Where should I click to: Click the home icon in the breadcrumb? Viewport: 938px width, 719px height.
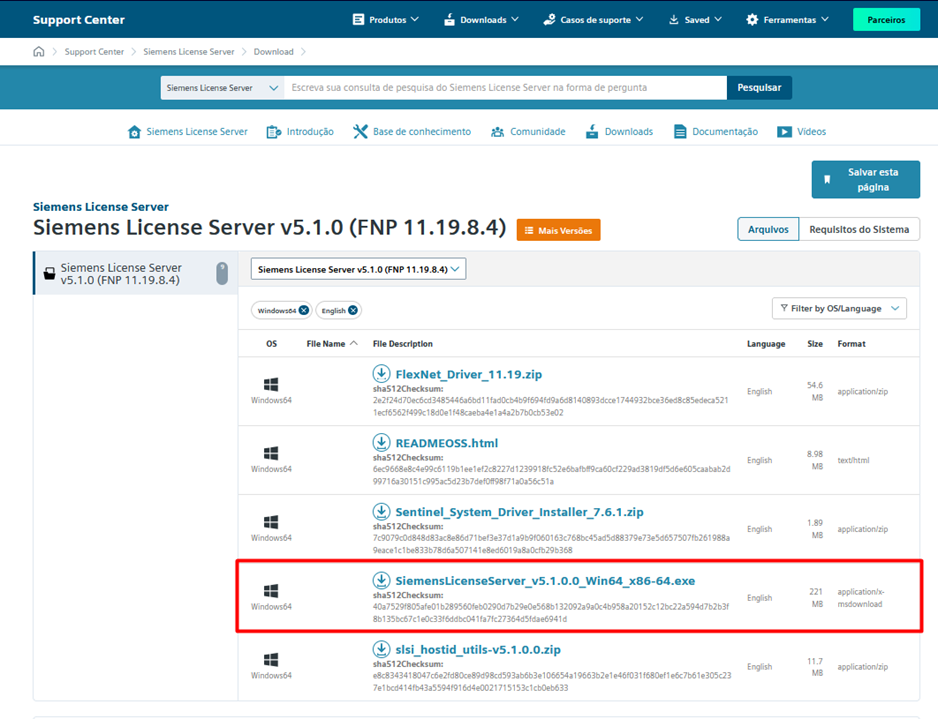pos(39,52)
